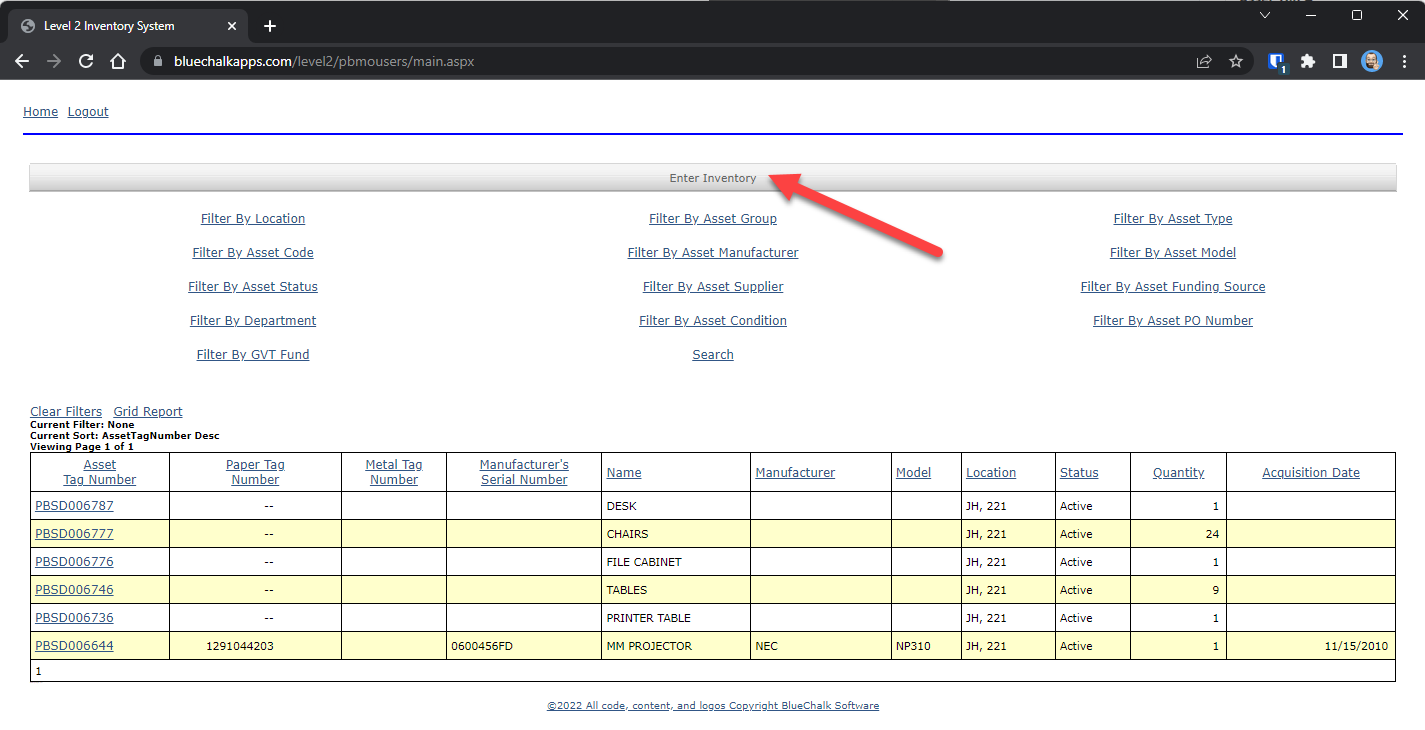Sort table by Acquisition Date header
The width and height of the screenshot is (1425, 730).
(1310, 473)
